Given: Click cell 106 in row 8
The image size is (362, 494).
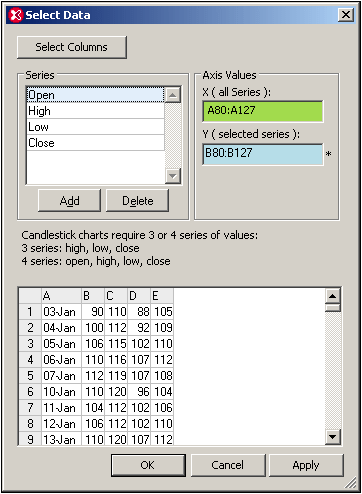Looking at the screenshot, I should click(x=93, y=424).
